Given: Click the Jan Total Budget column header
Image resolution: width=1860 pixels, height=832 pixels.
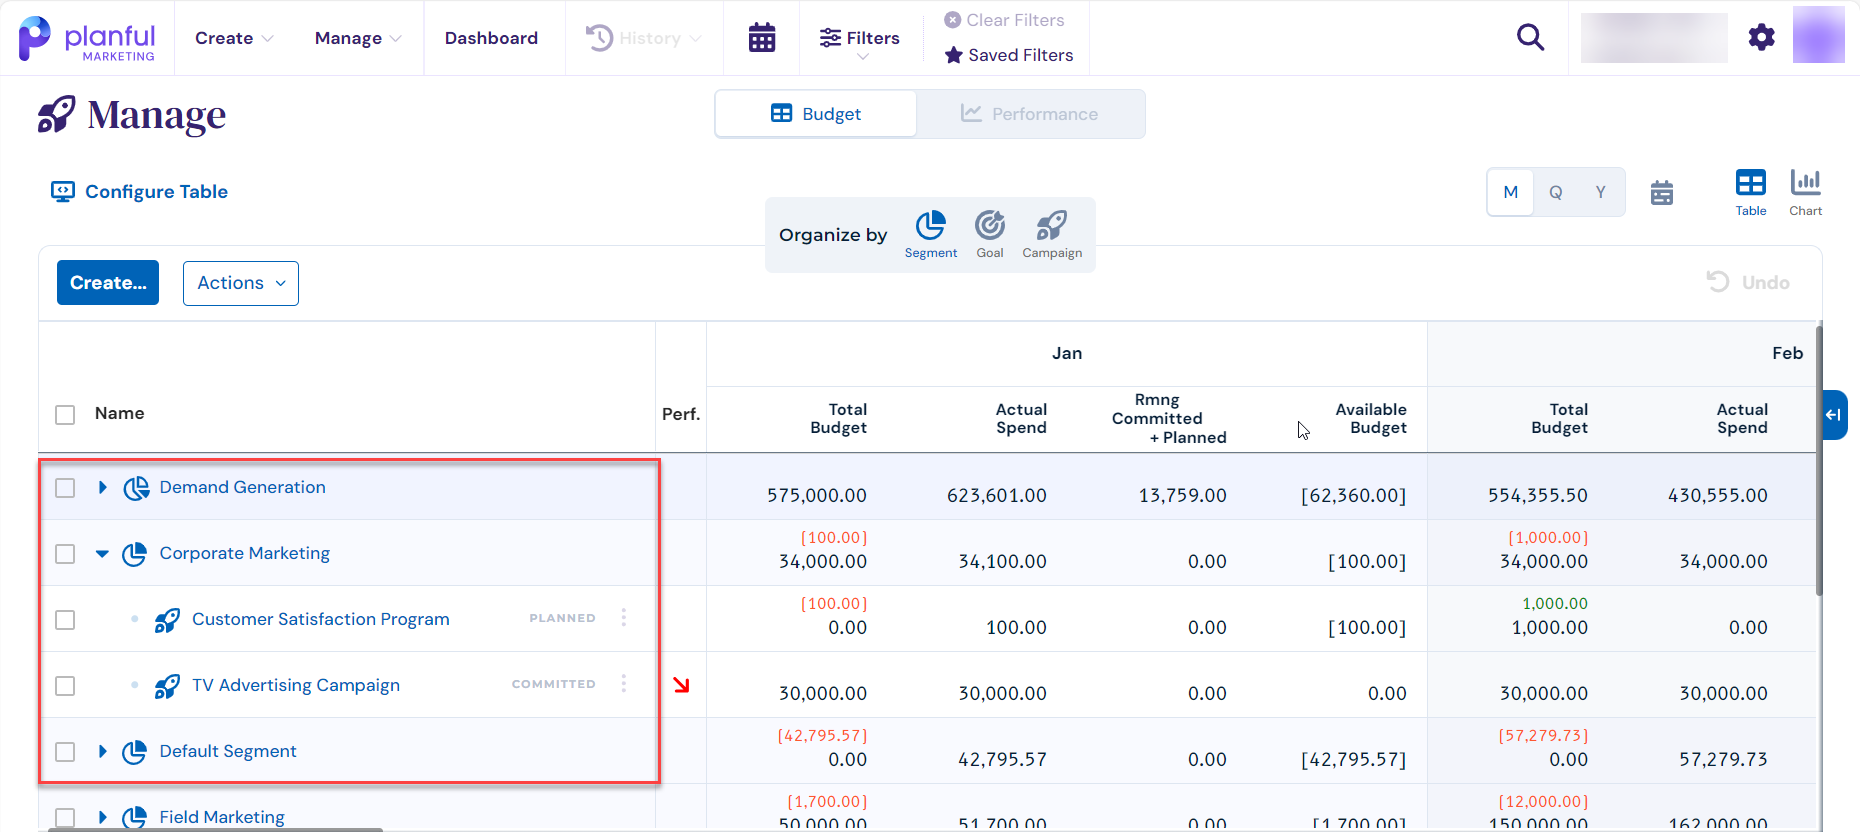Looking at the screenshot, I should click(838, 419).
